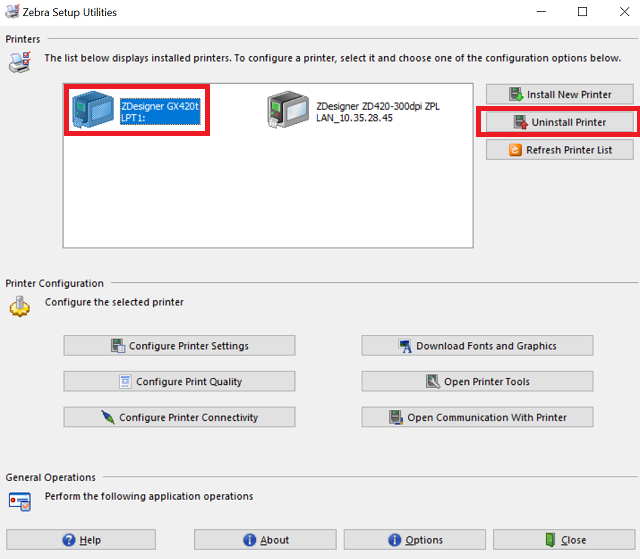Viewport: 640px width, 559px height.
Task: Refresh the printer list
Action: [560, 150]
